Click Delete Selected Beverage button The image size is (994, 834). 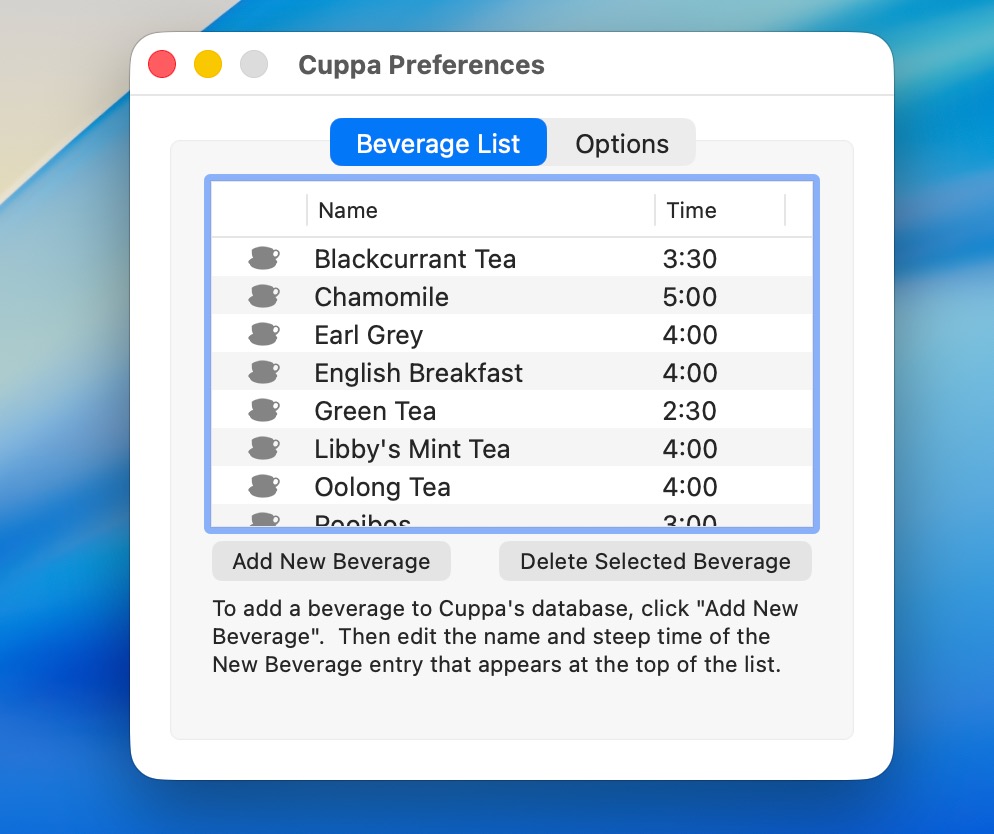click(655, 562)
